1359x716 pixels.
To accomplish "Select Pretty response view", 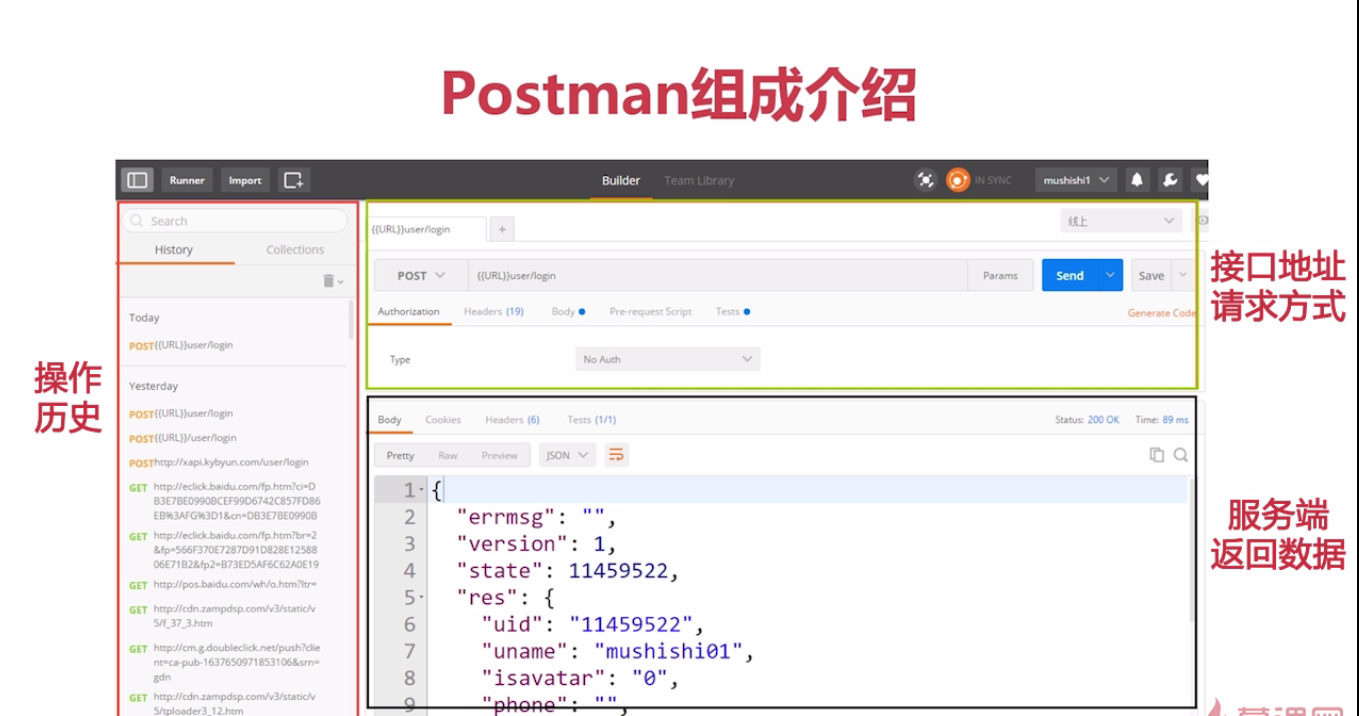I will point(400,455).
